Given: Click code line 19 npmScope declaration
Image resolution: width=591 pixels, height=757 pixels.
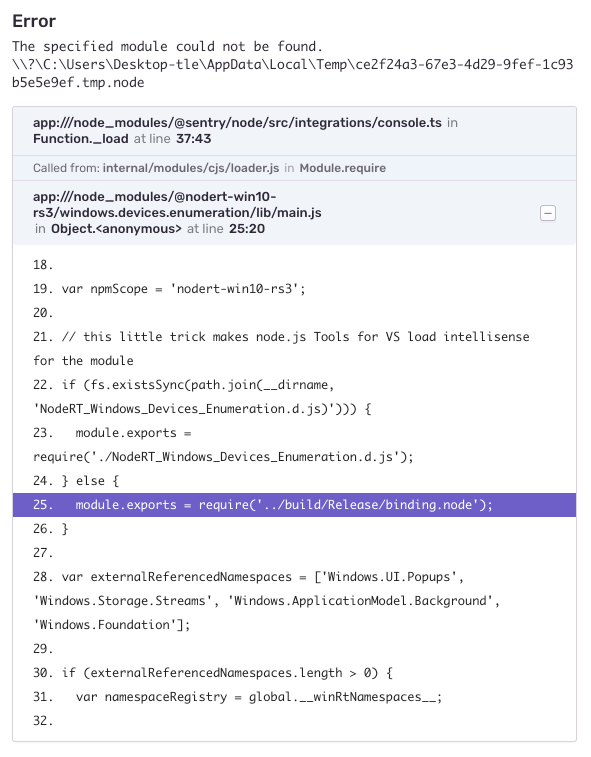Looking at the screenshot, I should (x=169, y=289).
